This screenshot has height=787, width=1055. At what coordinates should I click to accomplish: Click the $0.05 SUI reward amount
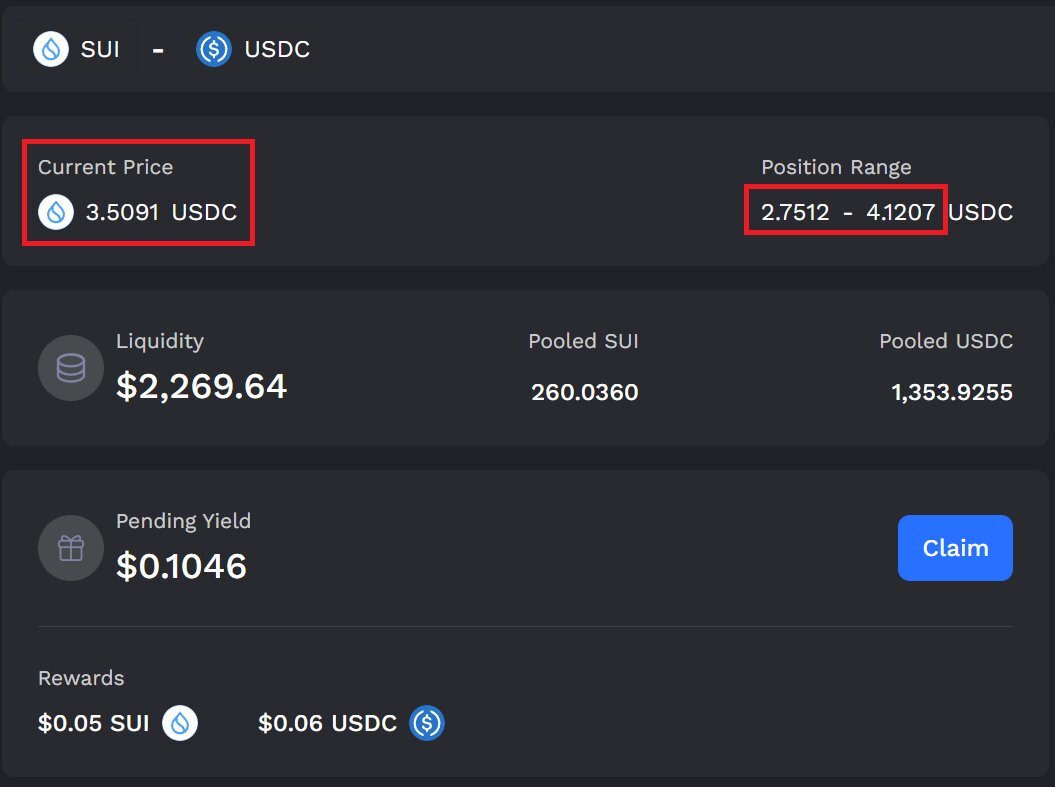pyautogui.click(x=94, y=723)
